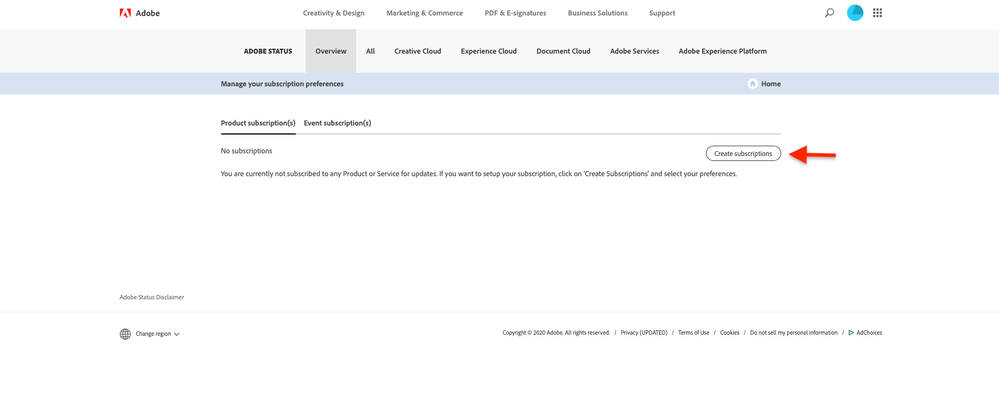Screen dimensions: 999x415
Task: Switch to Event subscription(s) tab
Action: [x=338, y=123]
